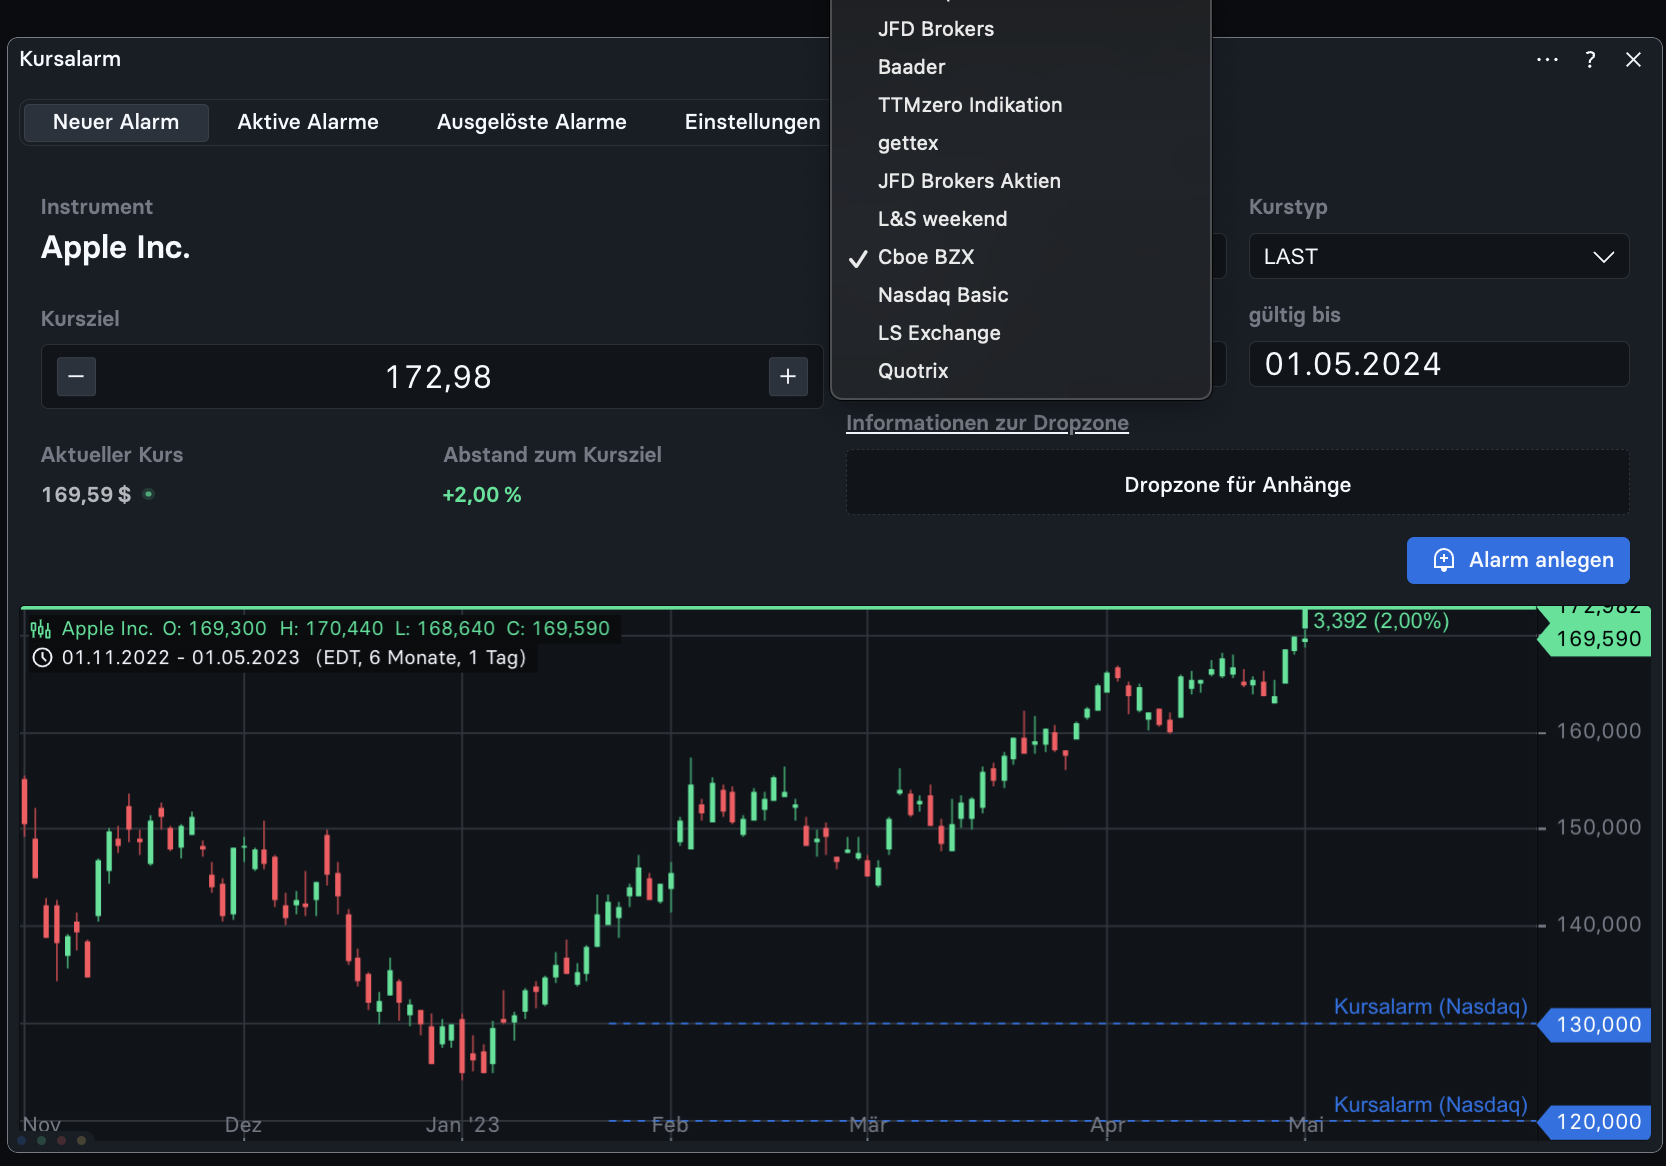
Task: Click the Aktueller Kurs value 169,59 $
Action: (86, 495)
